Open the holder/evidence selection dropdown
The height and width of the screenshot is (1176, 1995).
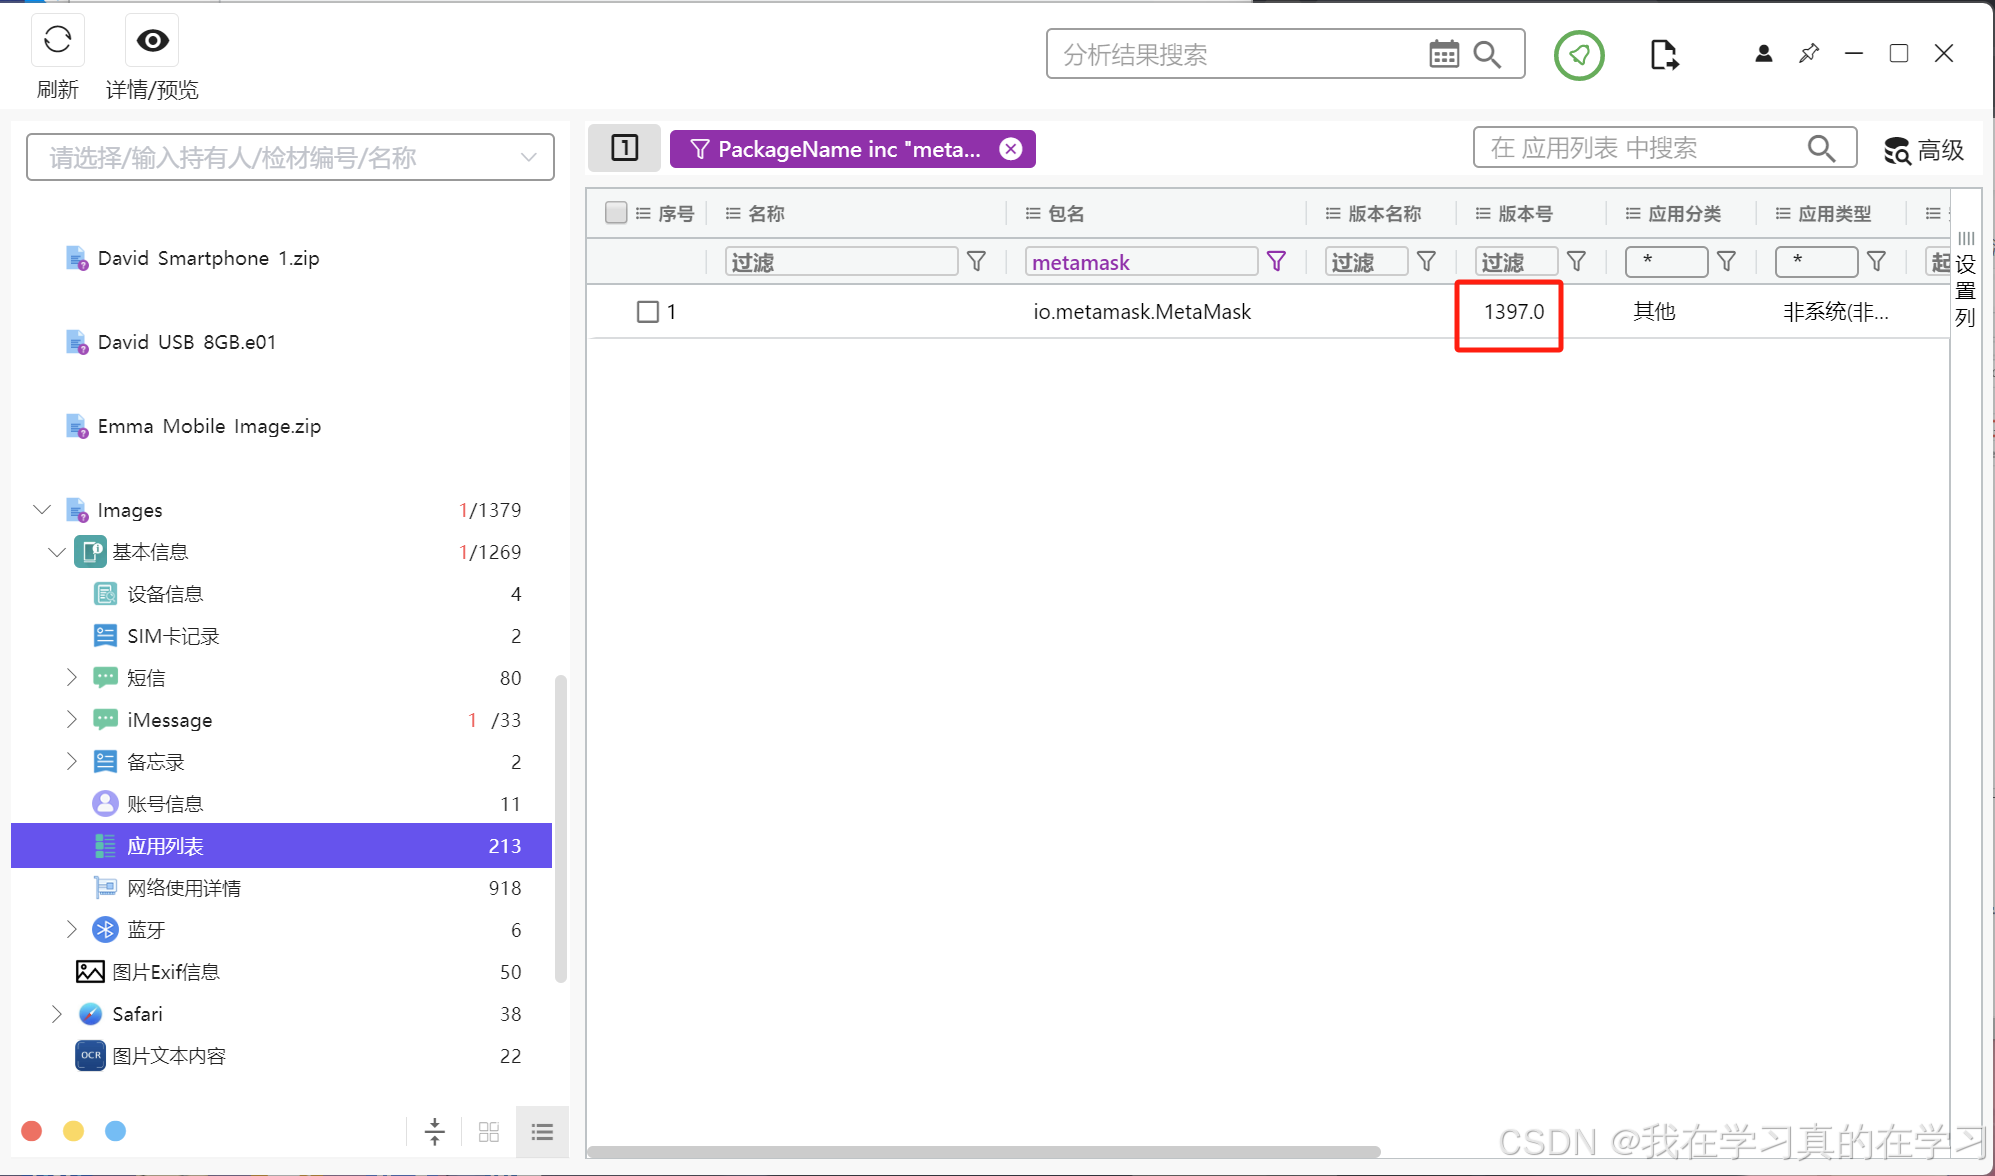290,157
